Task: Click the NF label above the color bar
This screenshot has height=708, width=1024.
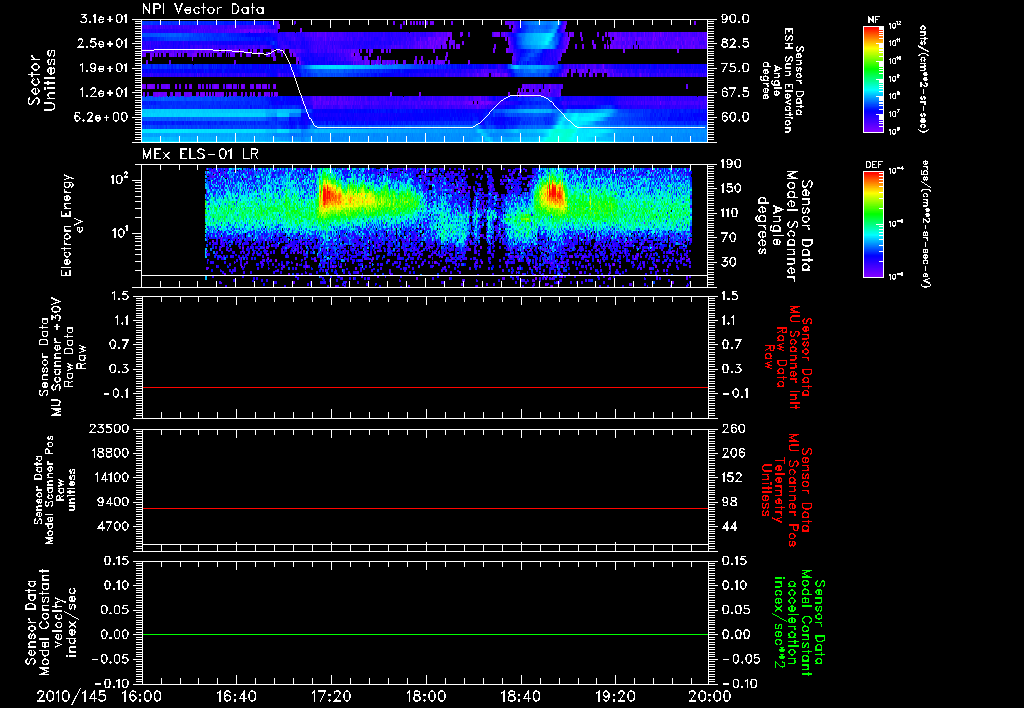Action: [873, 20]
